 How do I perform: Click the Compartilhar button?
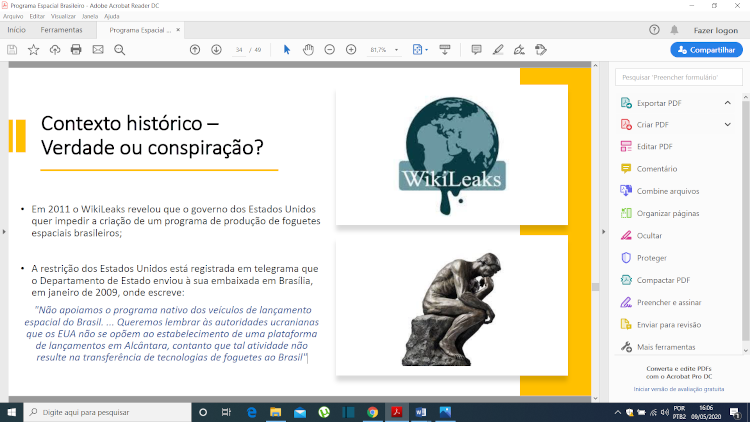coord(706,50)
